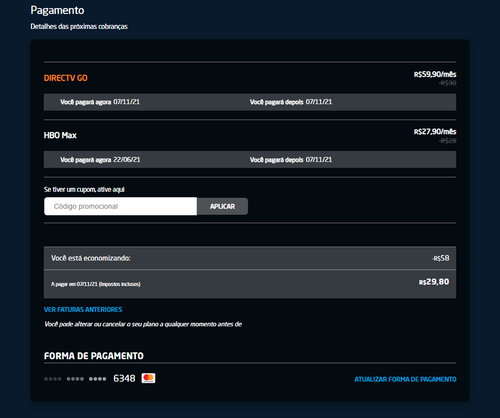500x418 pixels.
Task: Click HBO Max Você pagará agora 22/06/21
Action: 100,160
